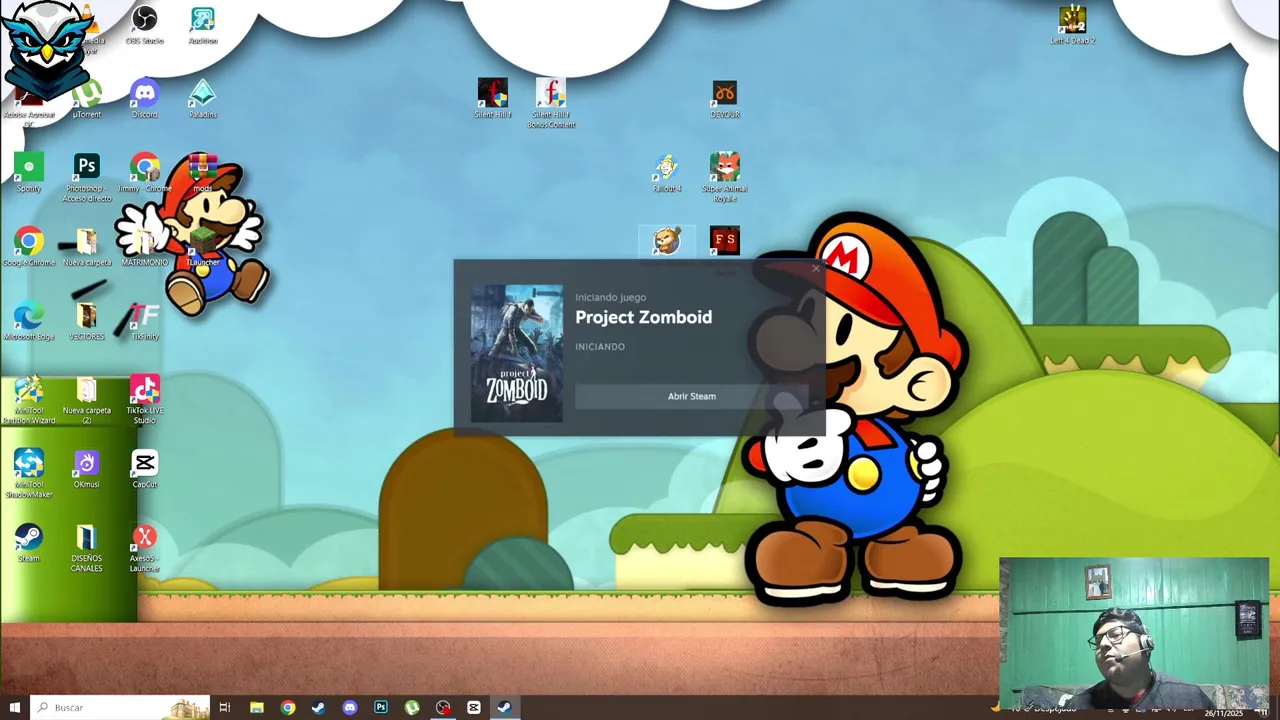
Task: Launch the TikTok LIVE Studio shortcut
Action: 145,400
